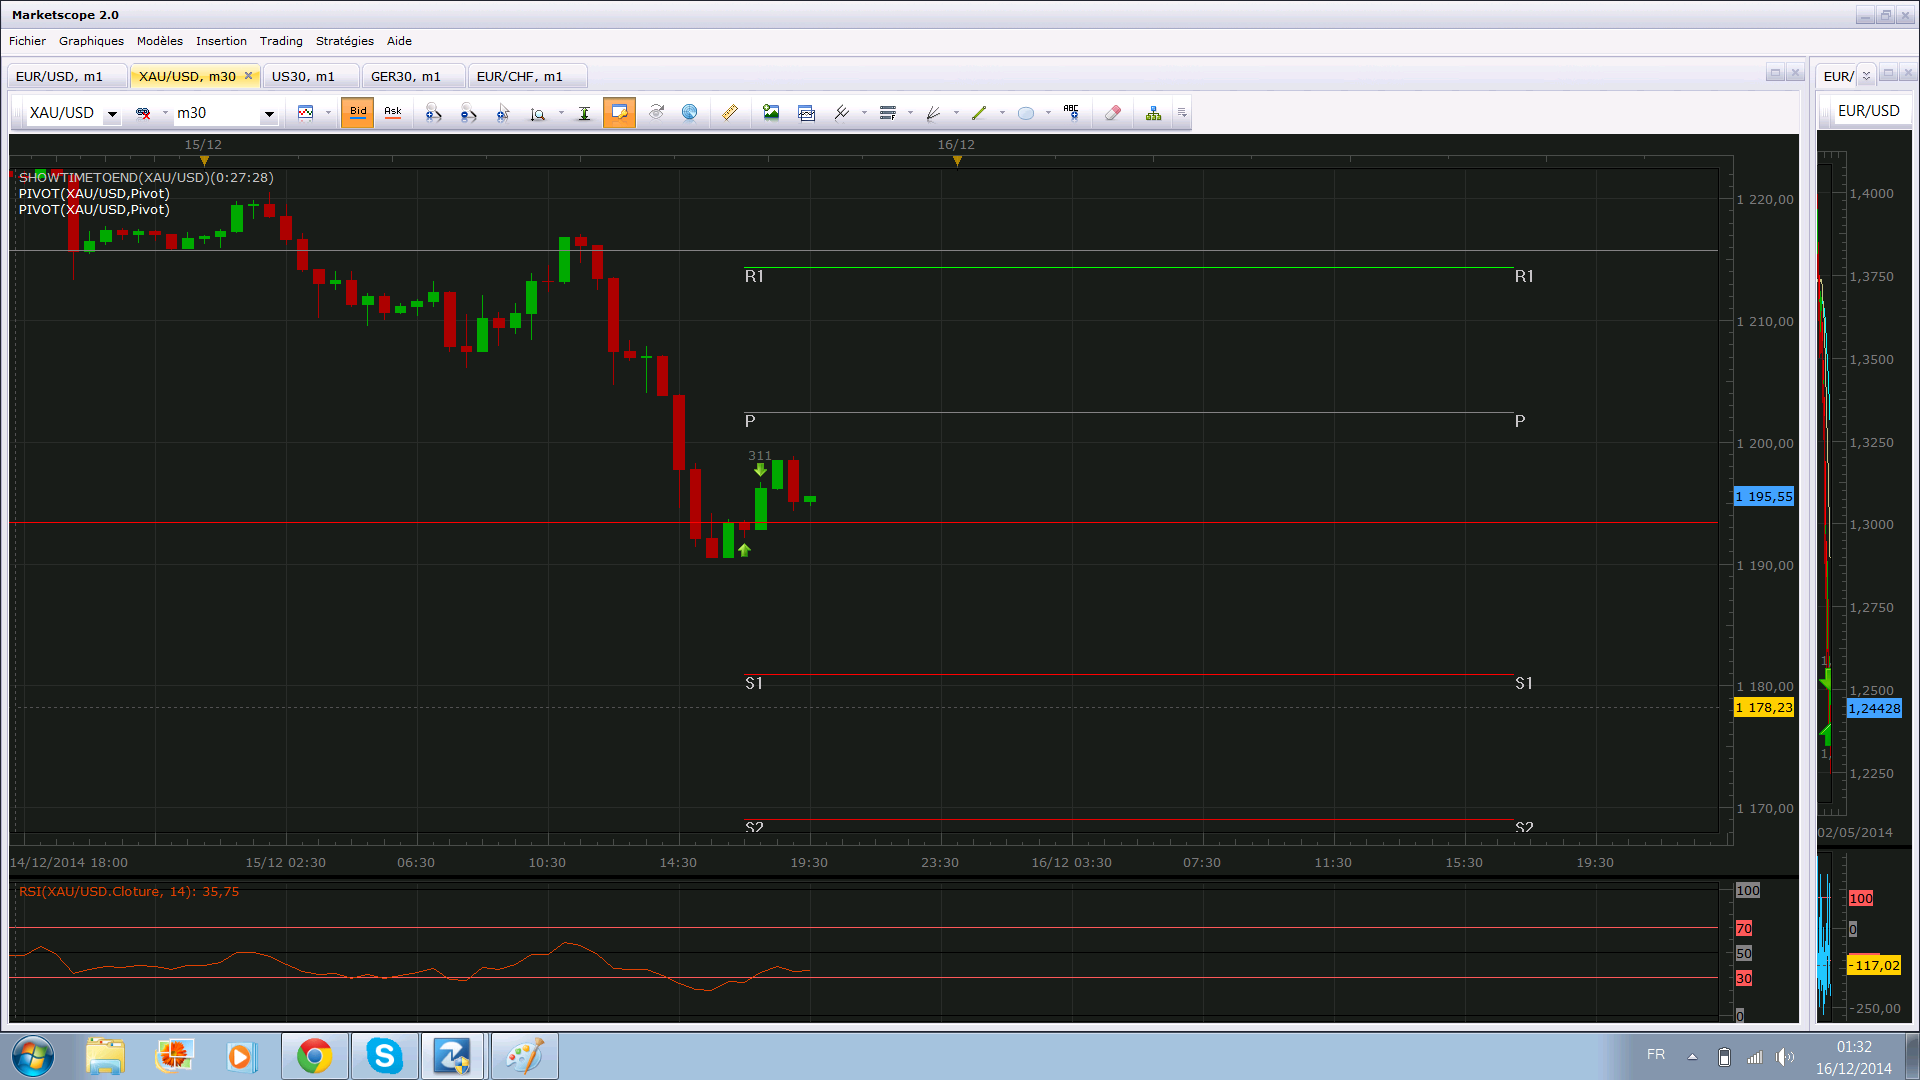
Task: Expand the chart type dropdown arrow
Action: tap(328, 113)
